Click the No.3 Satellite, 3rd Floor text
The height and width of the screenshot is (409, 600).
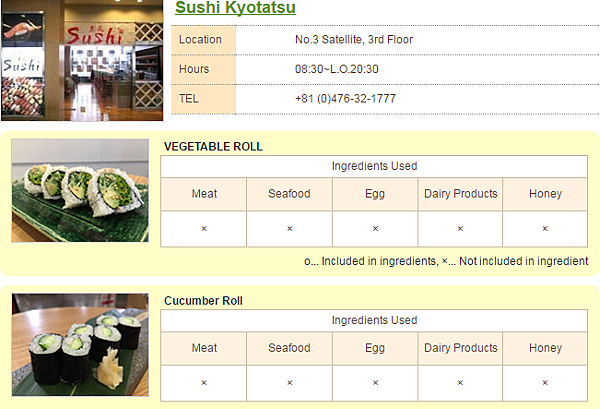click(x=354, y=39)
